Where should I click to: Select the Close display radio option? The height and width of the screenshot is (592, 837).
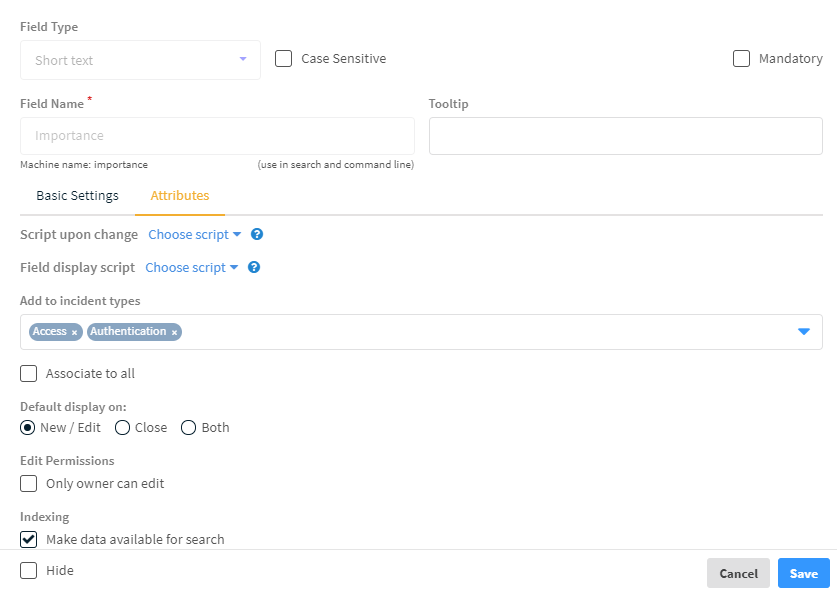click(123, 428)
